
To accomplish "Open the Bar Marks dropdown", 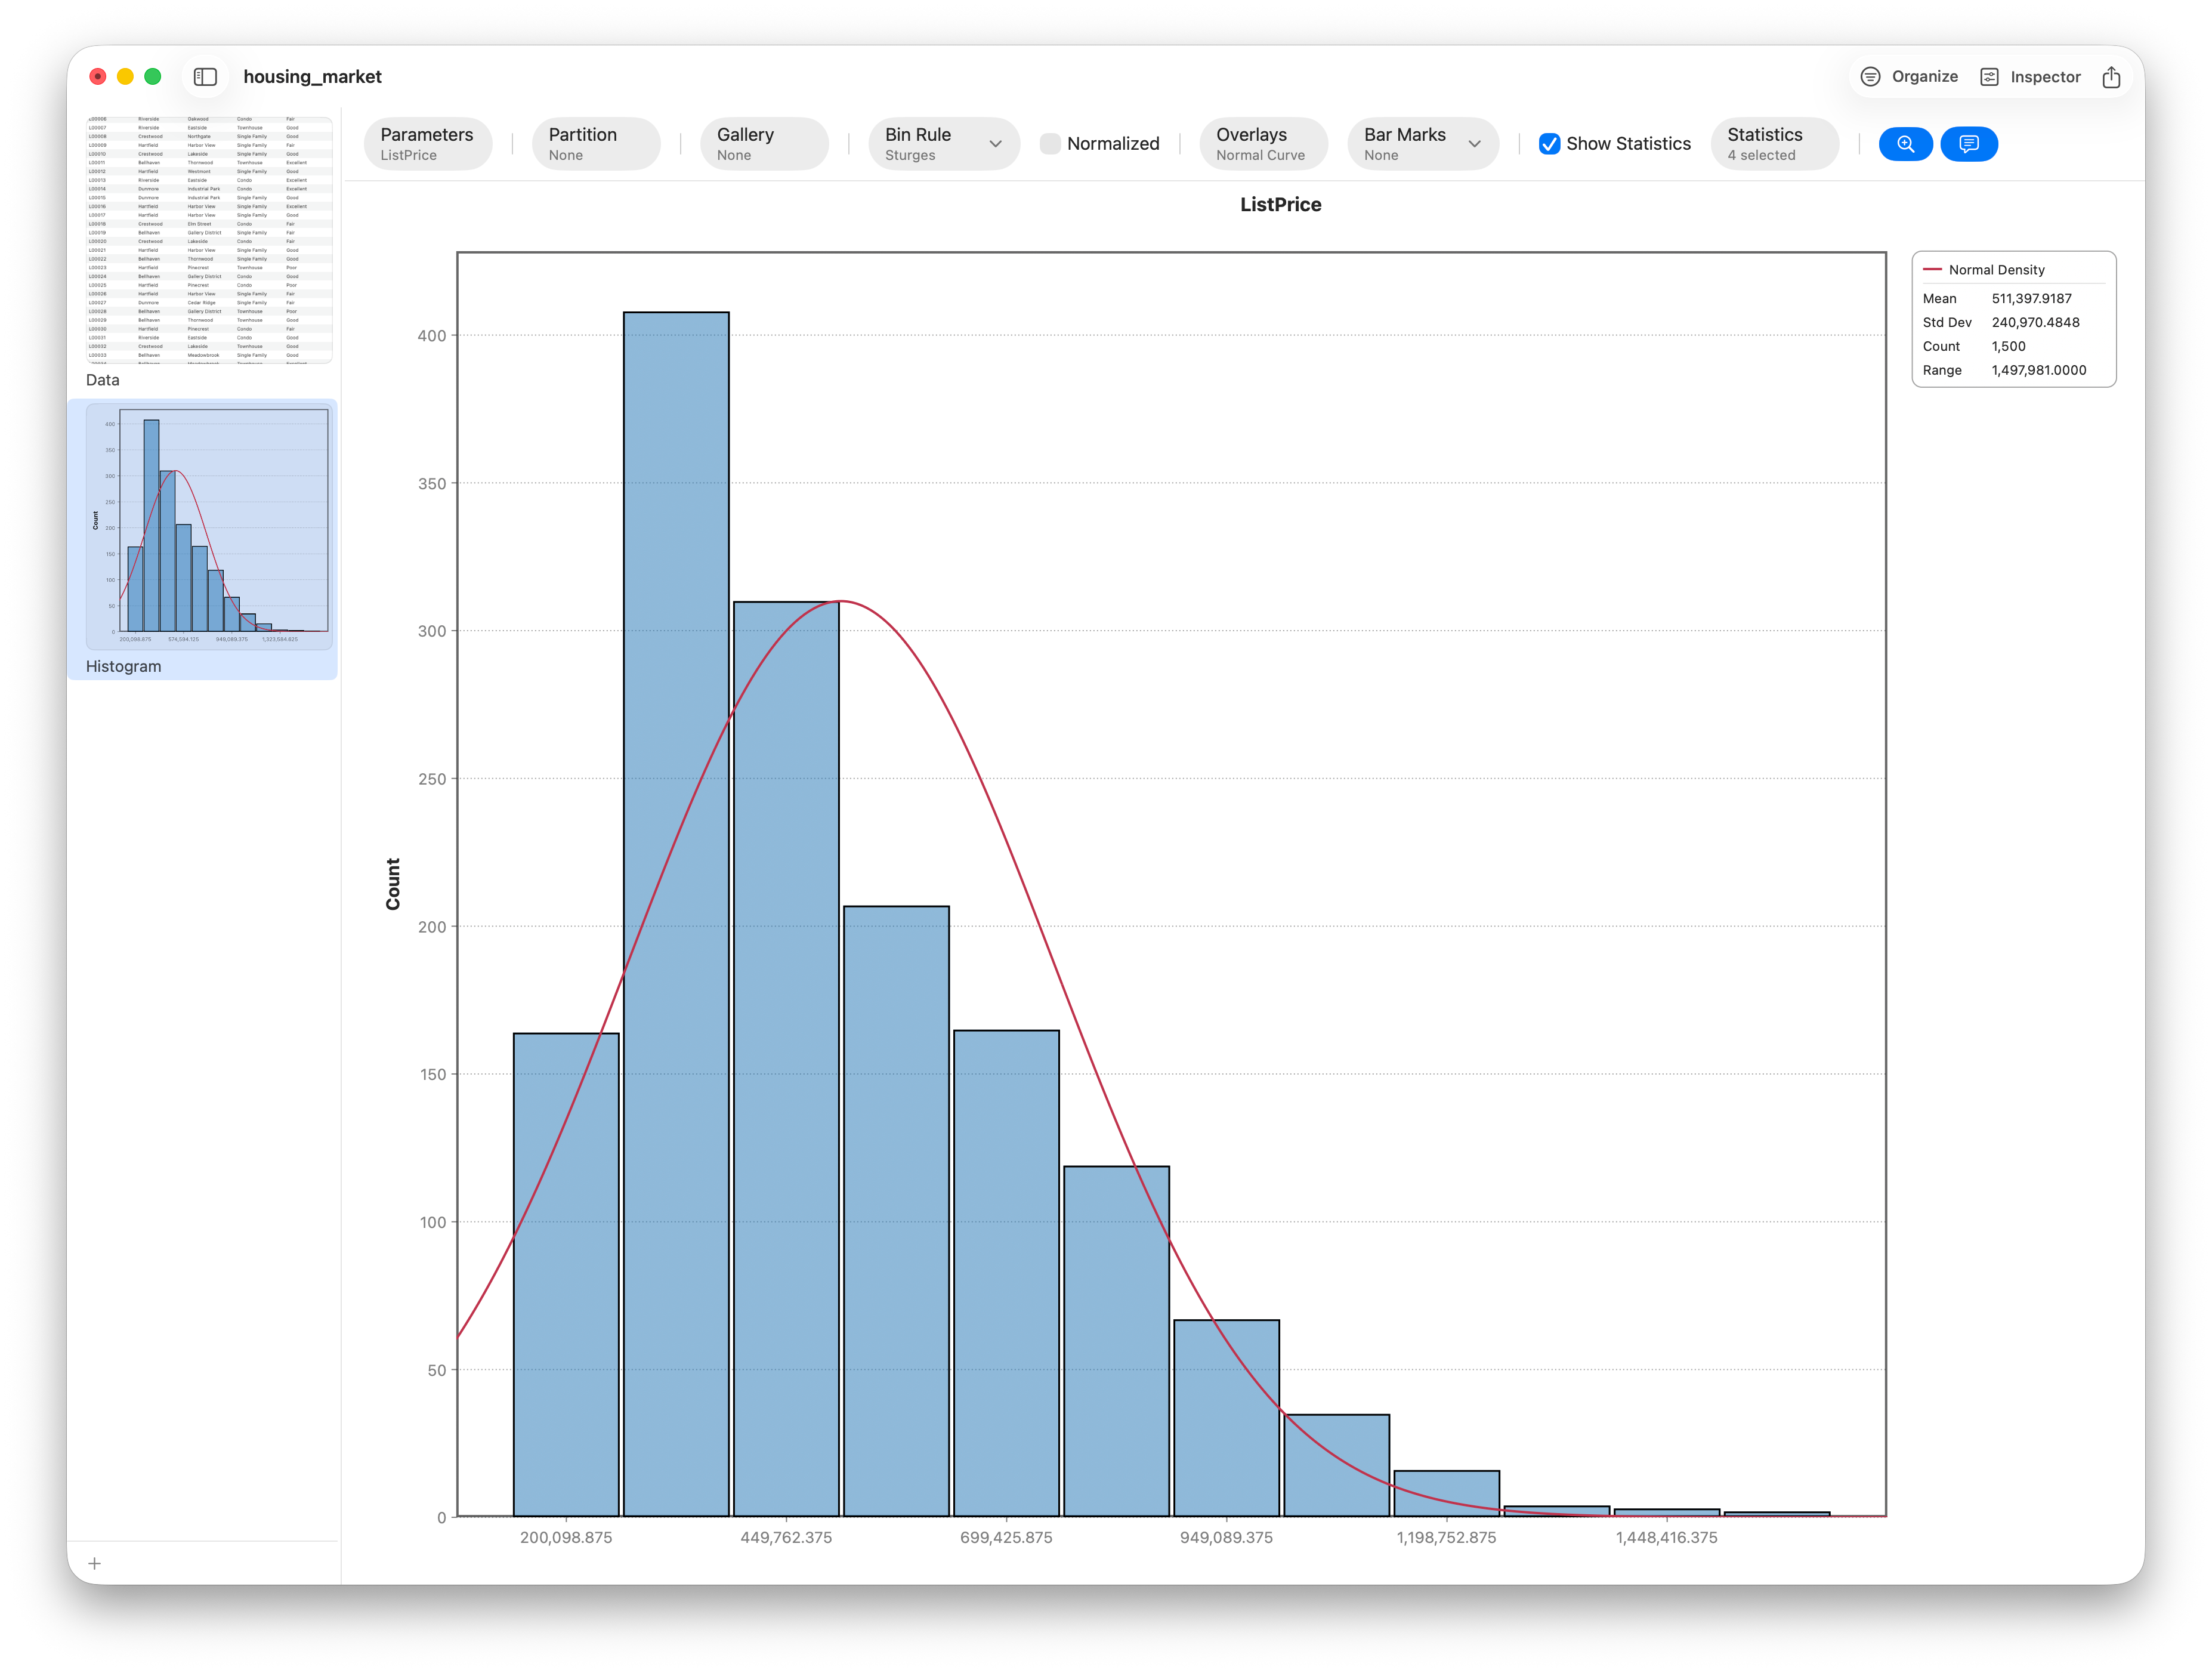I will (x=1422, y=144).
